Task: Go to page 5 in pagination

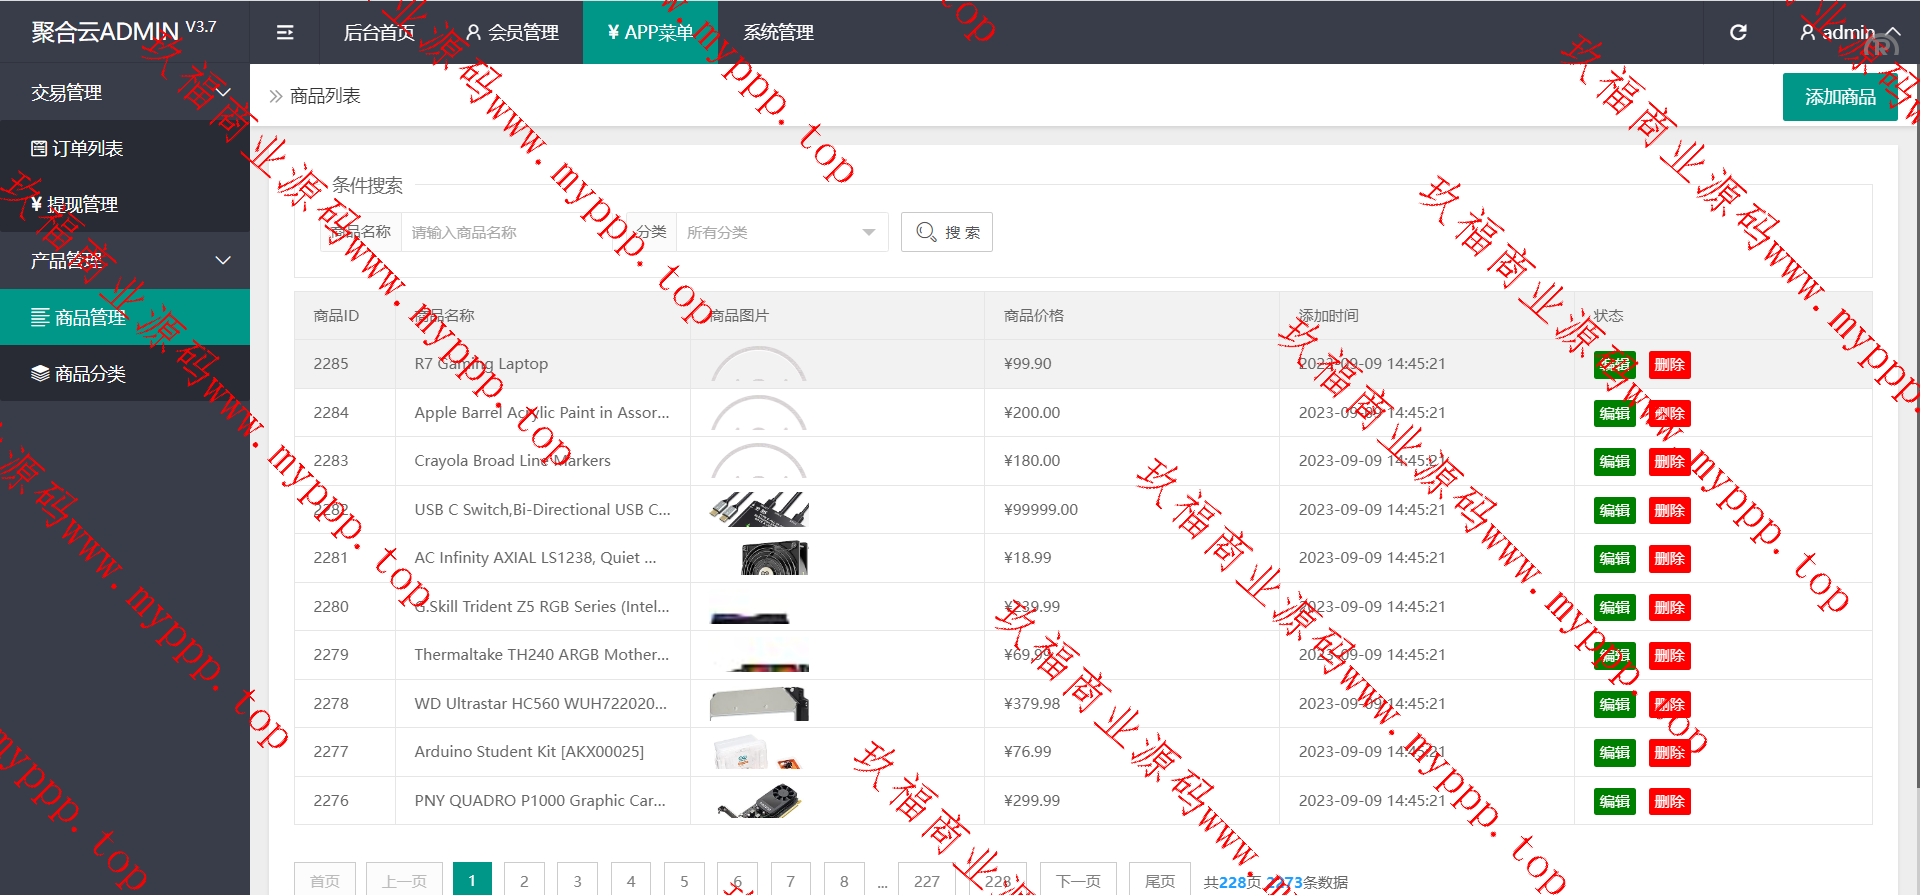Action: pyautogui.click(x=684, y=881)
